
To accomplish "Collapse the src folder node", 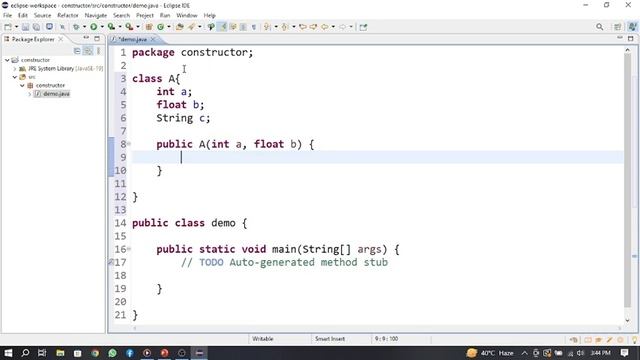I will [15, 77].
